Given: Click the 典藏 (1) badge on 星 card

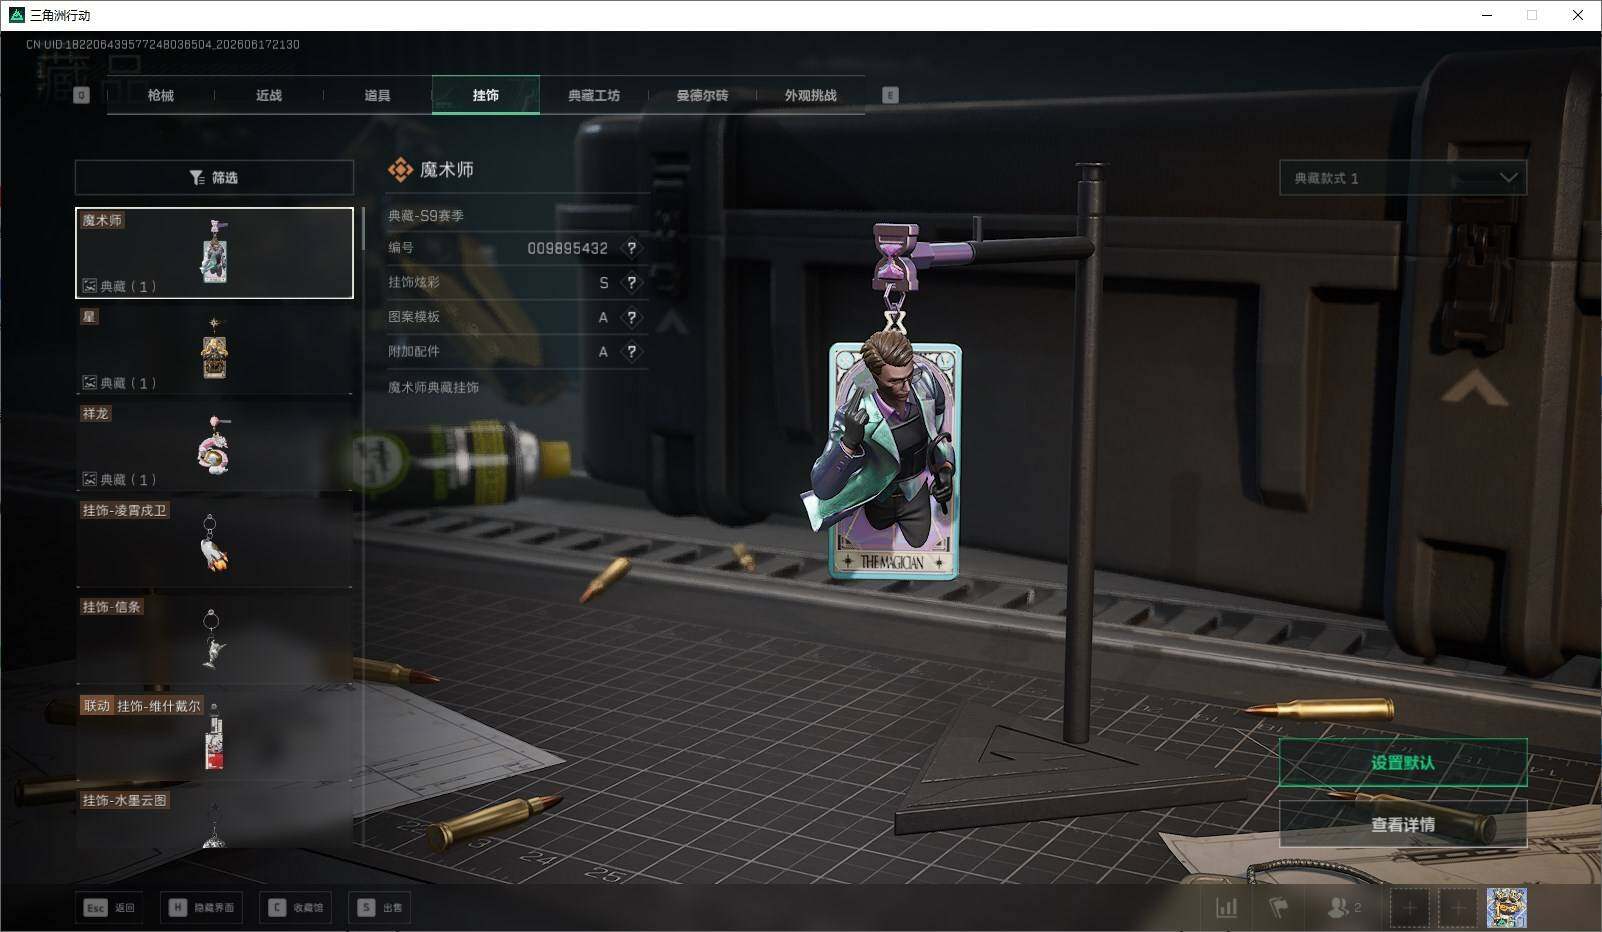Looking at the screenshot, I should [119, 383].
